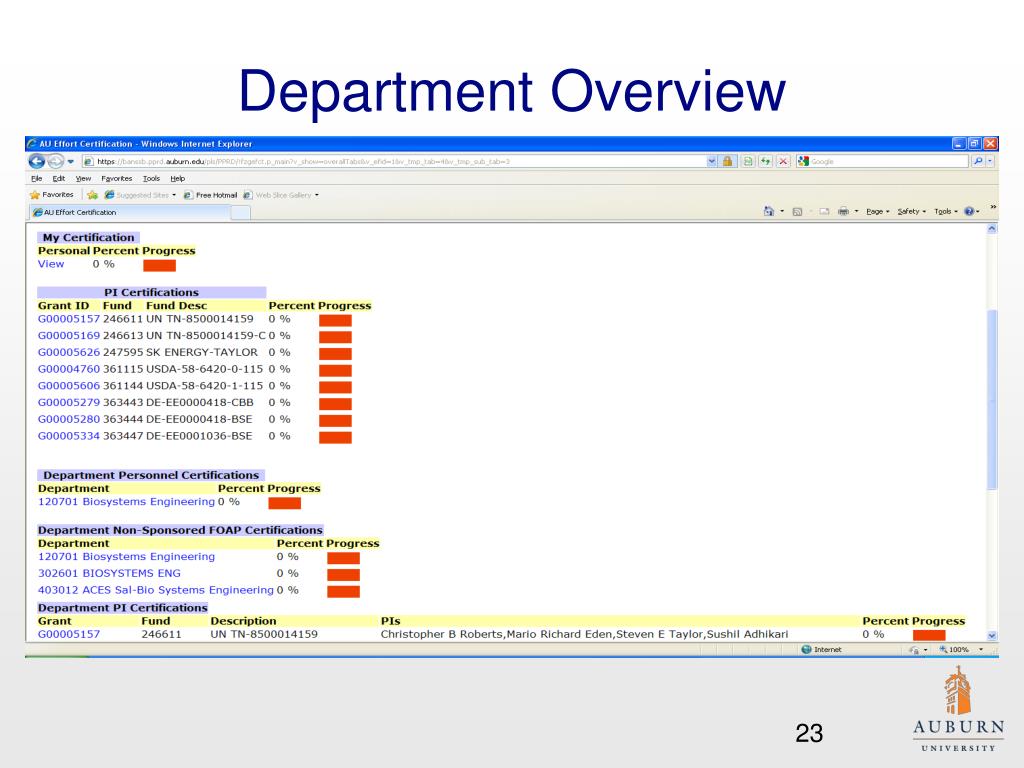Click the Home icon in command bar
Image resolution: width=1024 pixels, height=768 pixels.
(769, 211)
